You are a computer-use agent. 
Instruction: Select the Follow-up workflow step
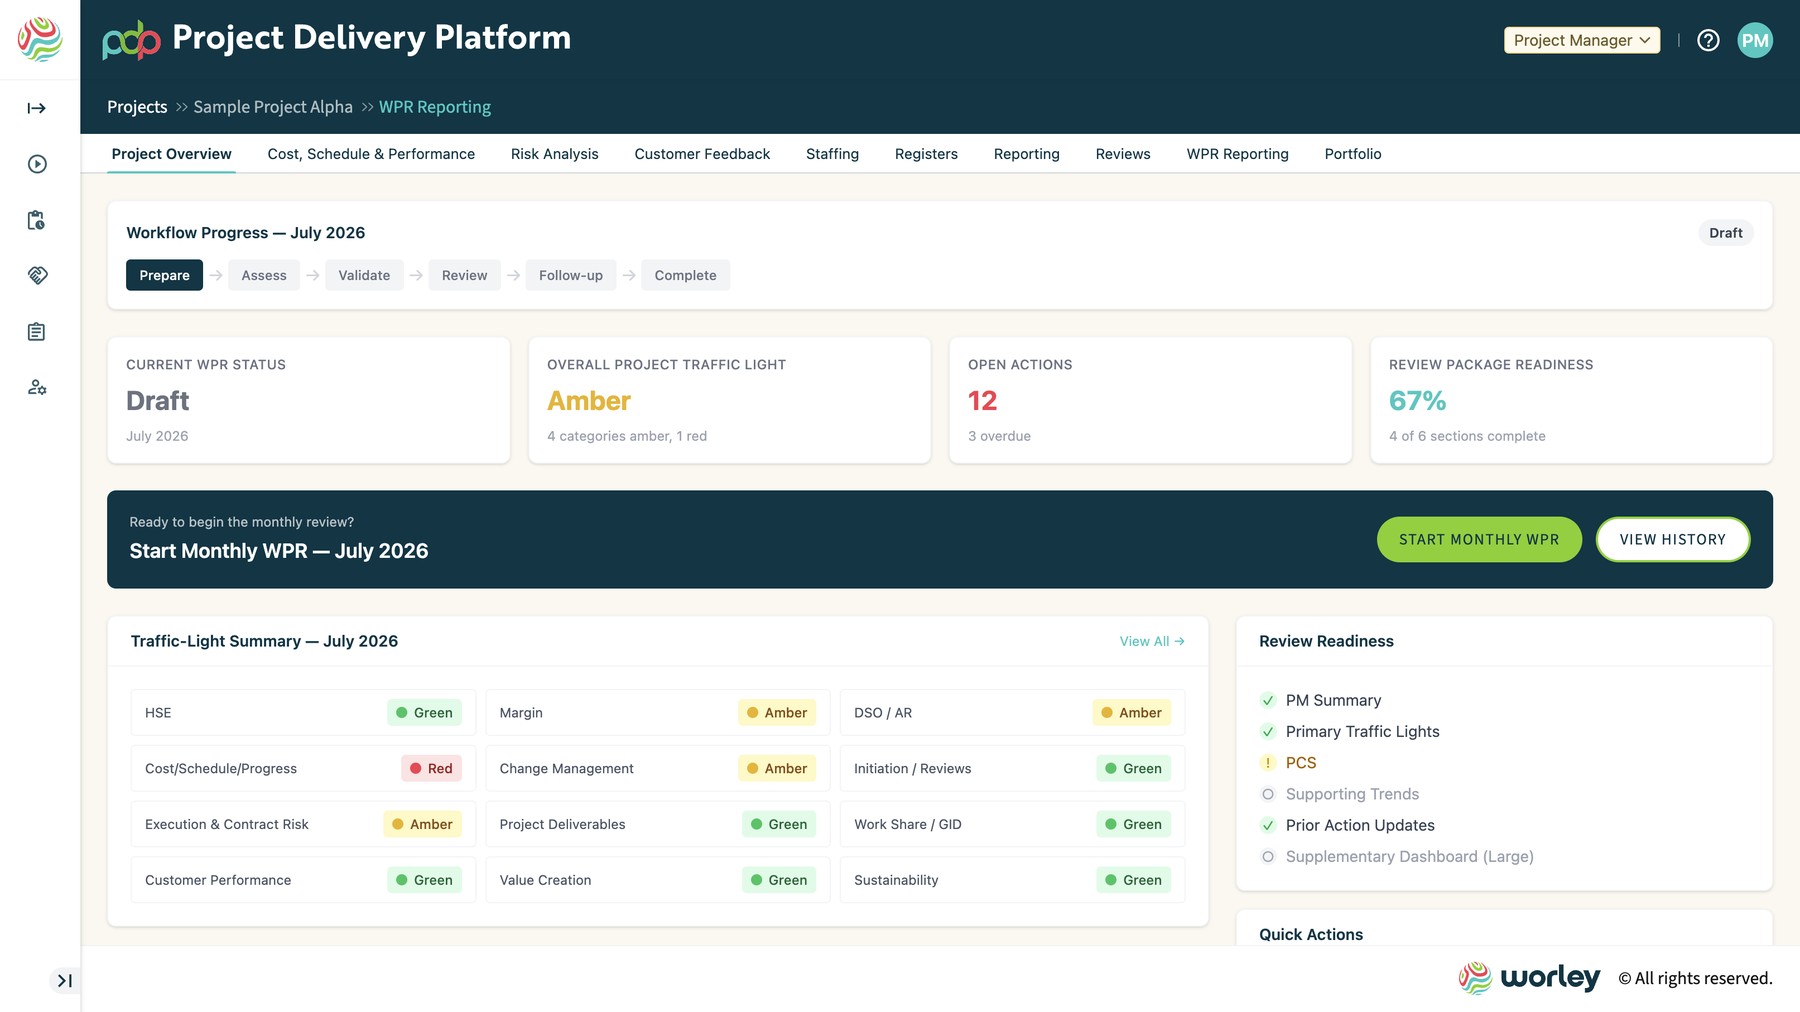pos(571,275)
